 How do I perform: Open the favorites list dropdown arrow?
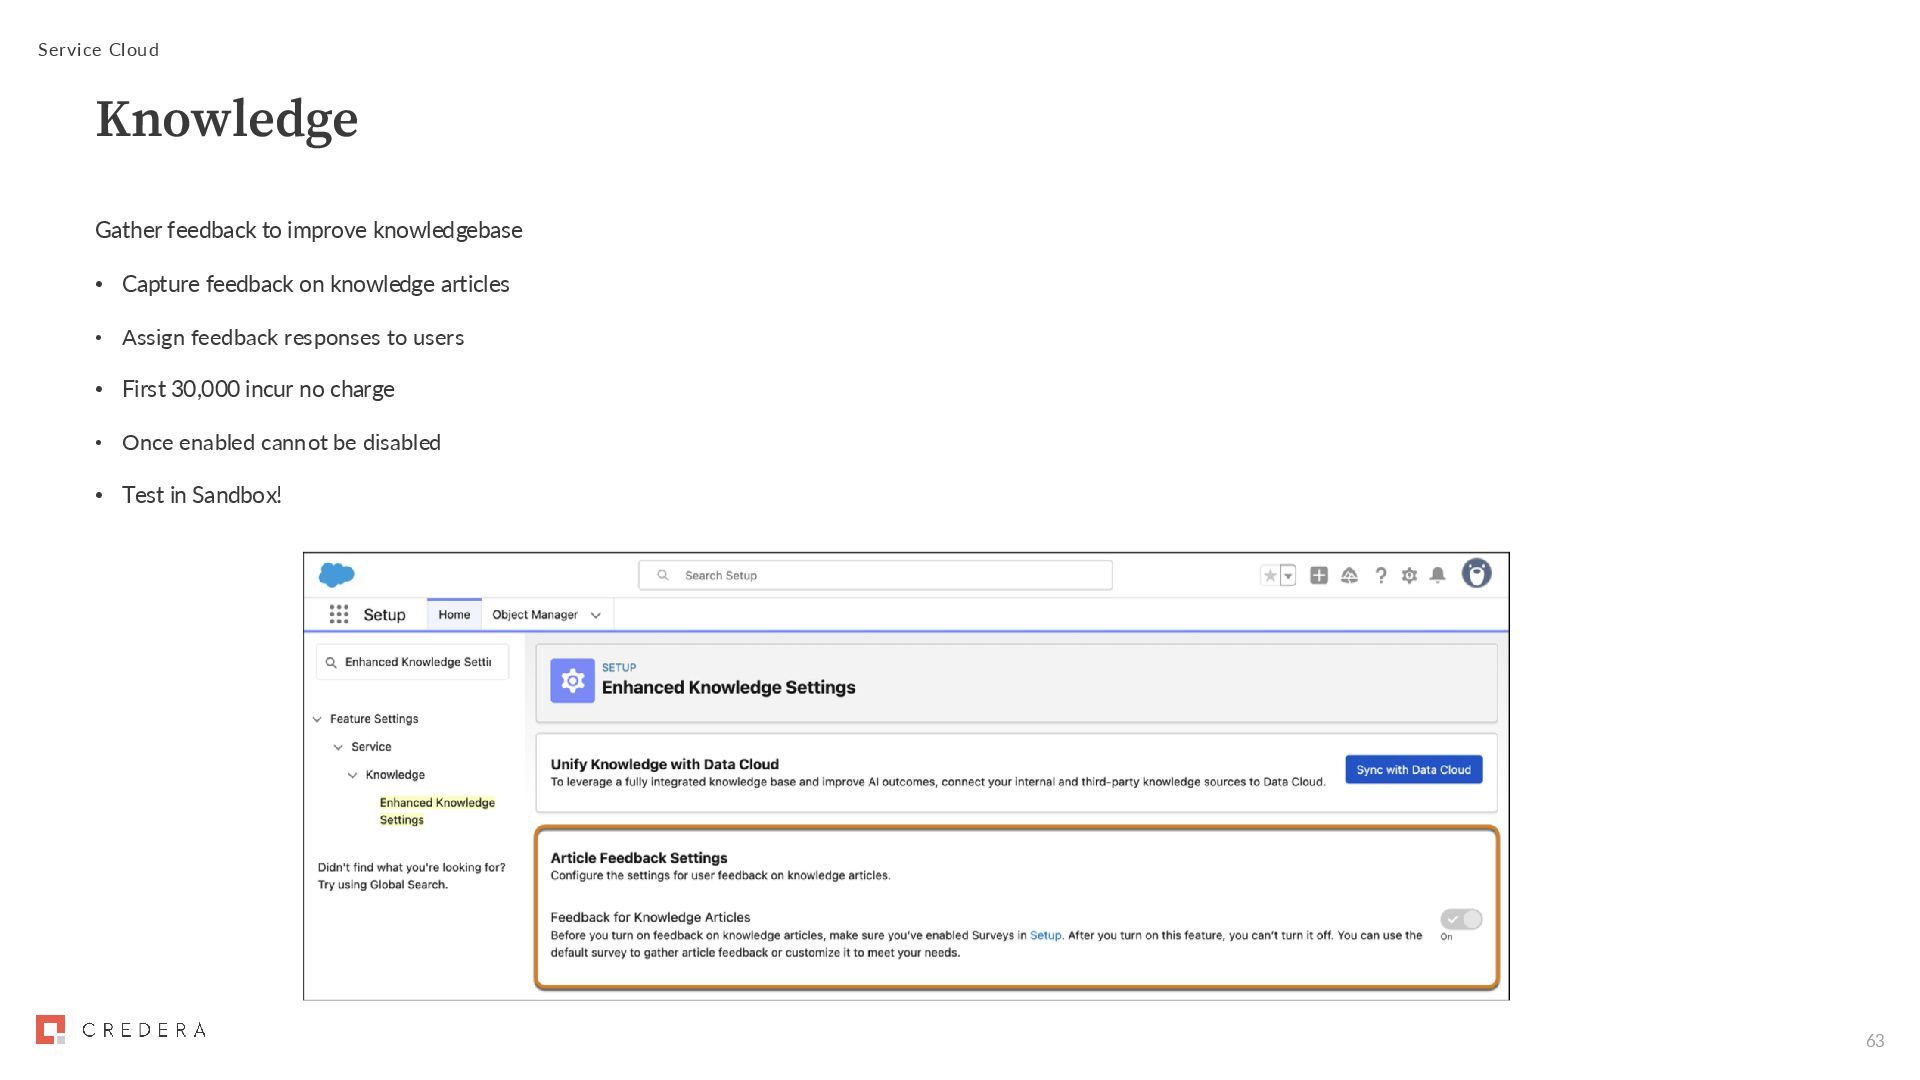pos(1288,575)
